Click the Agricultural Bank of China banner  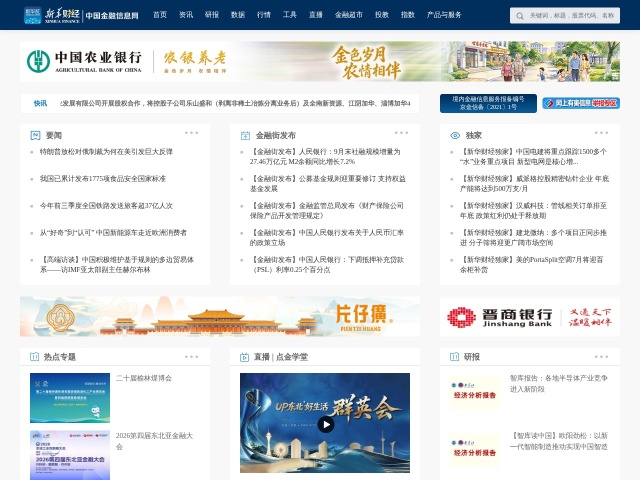320,61
